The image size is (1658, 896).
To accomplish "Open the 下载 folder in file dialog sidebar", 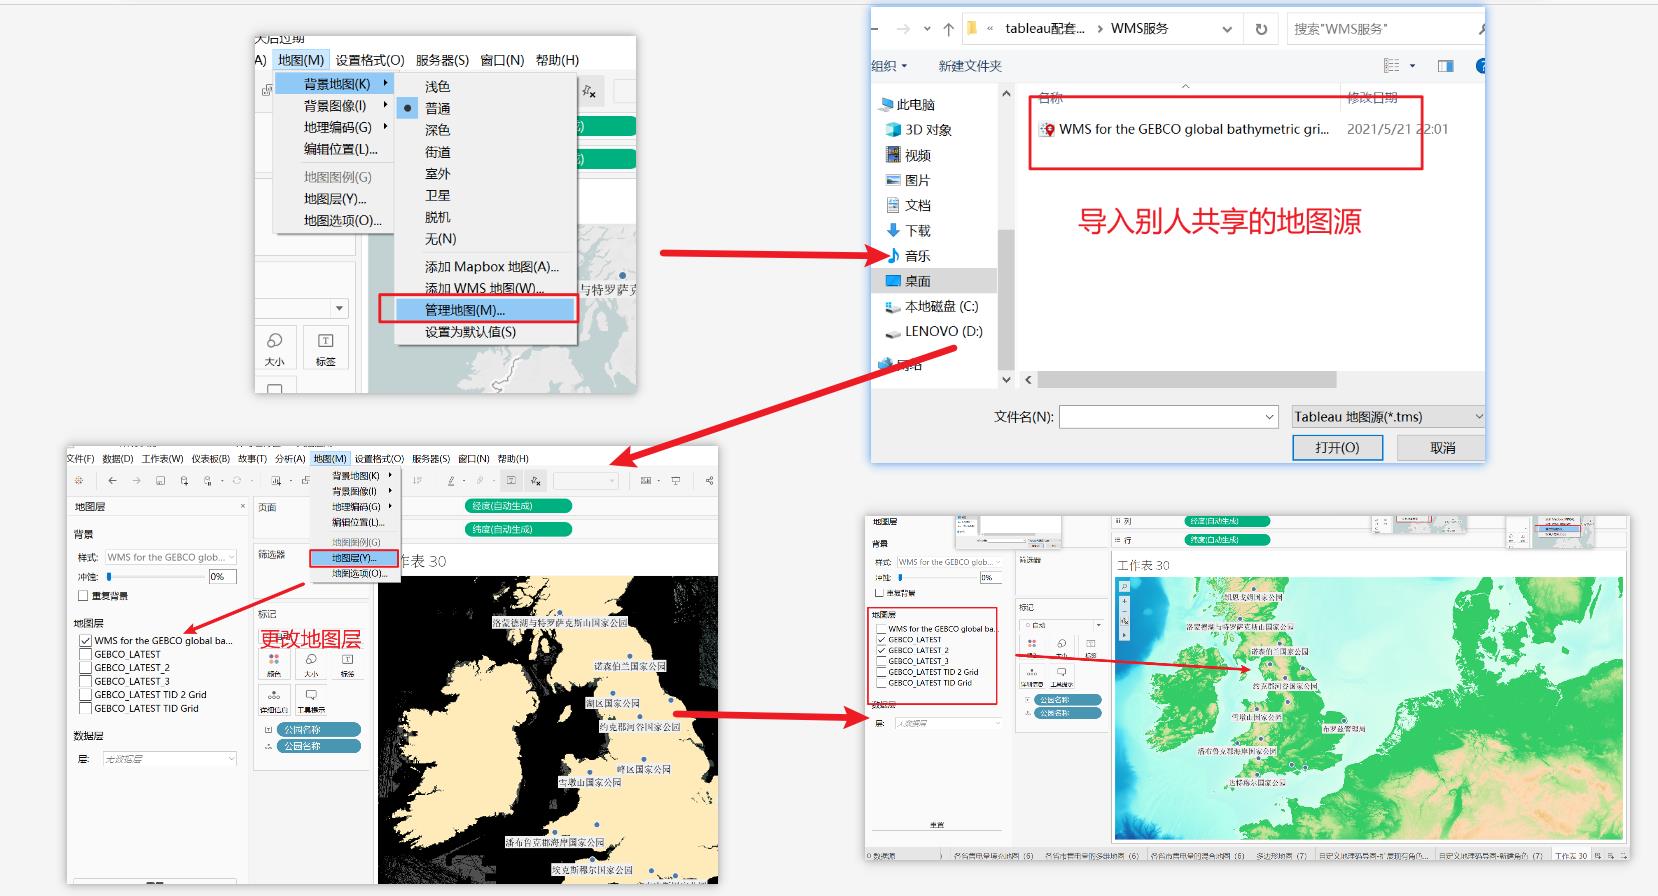I will click(x=908, y=230).
